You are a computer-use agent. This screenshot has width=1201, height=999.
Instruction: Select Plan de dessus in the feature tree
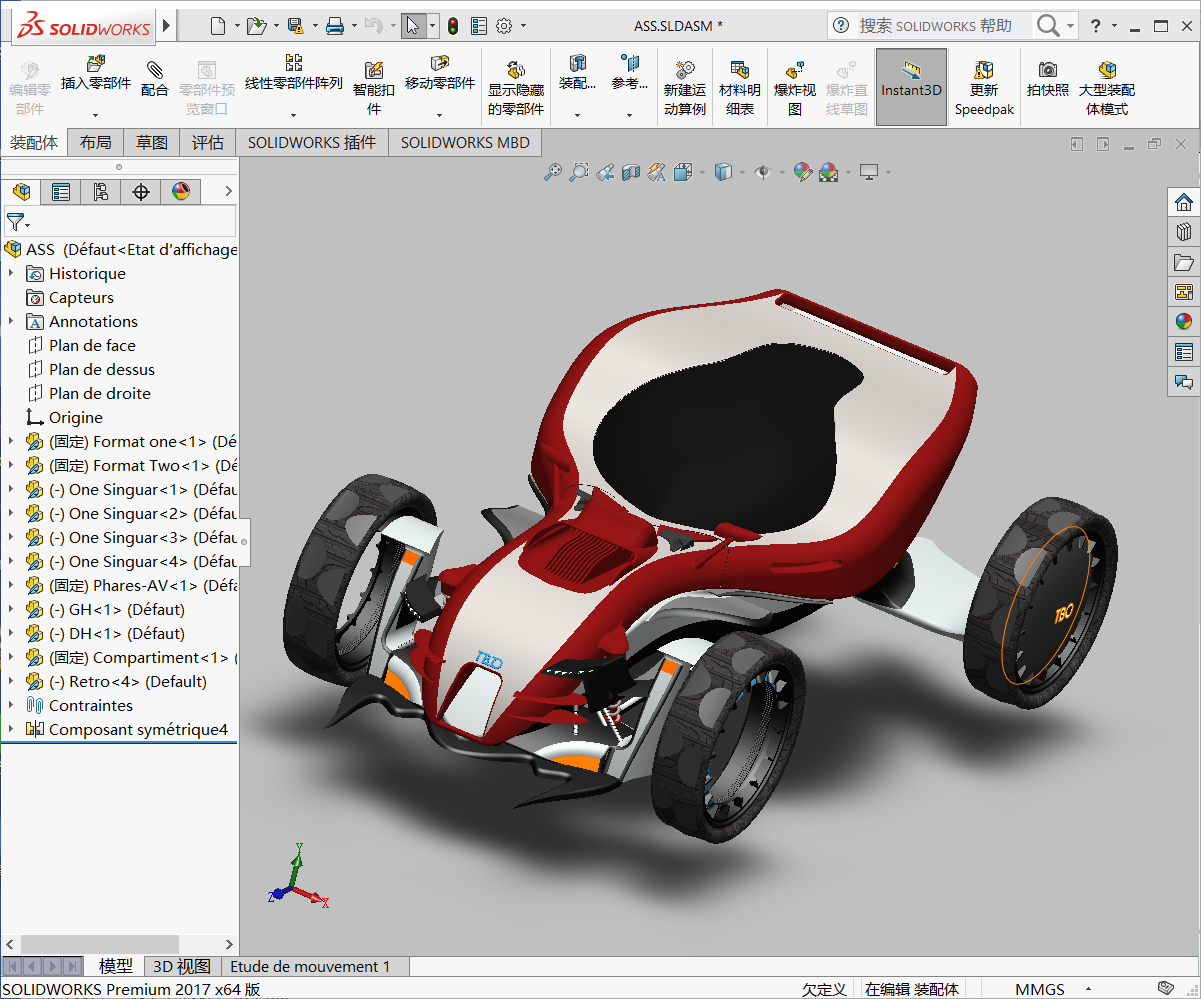(102, 369)
